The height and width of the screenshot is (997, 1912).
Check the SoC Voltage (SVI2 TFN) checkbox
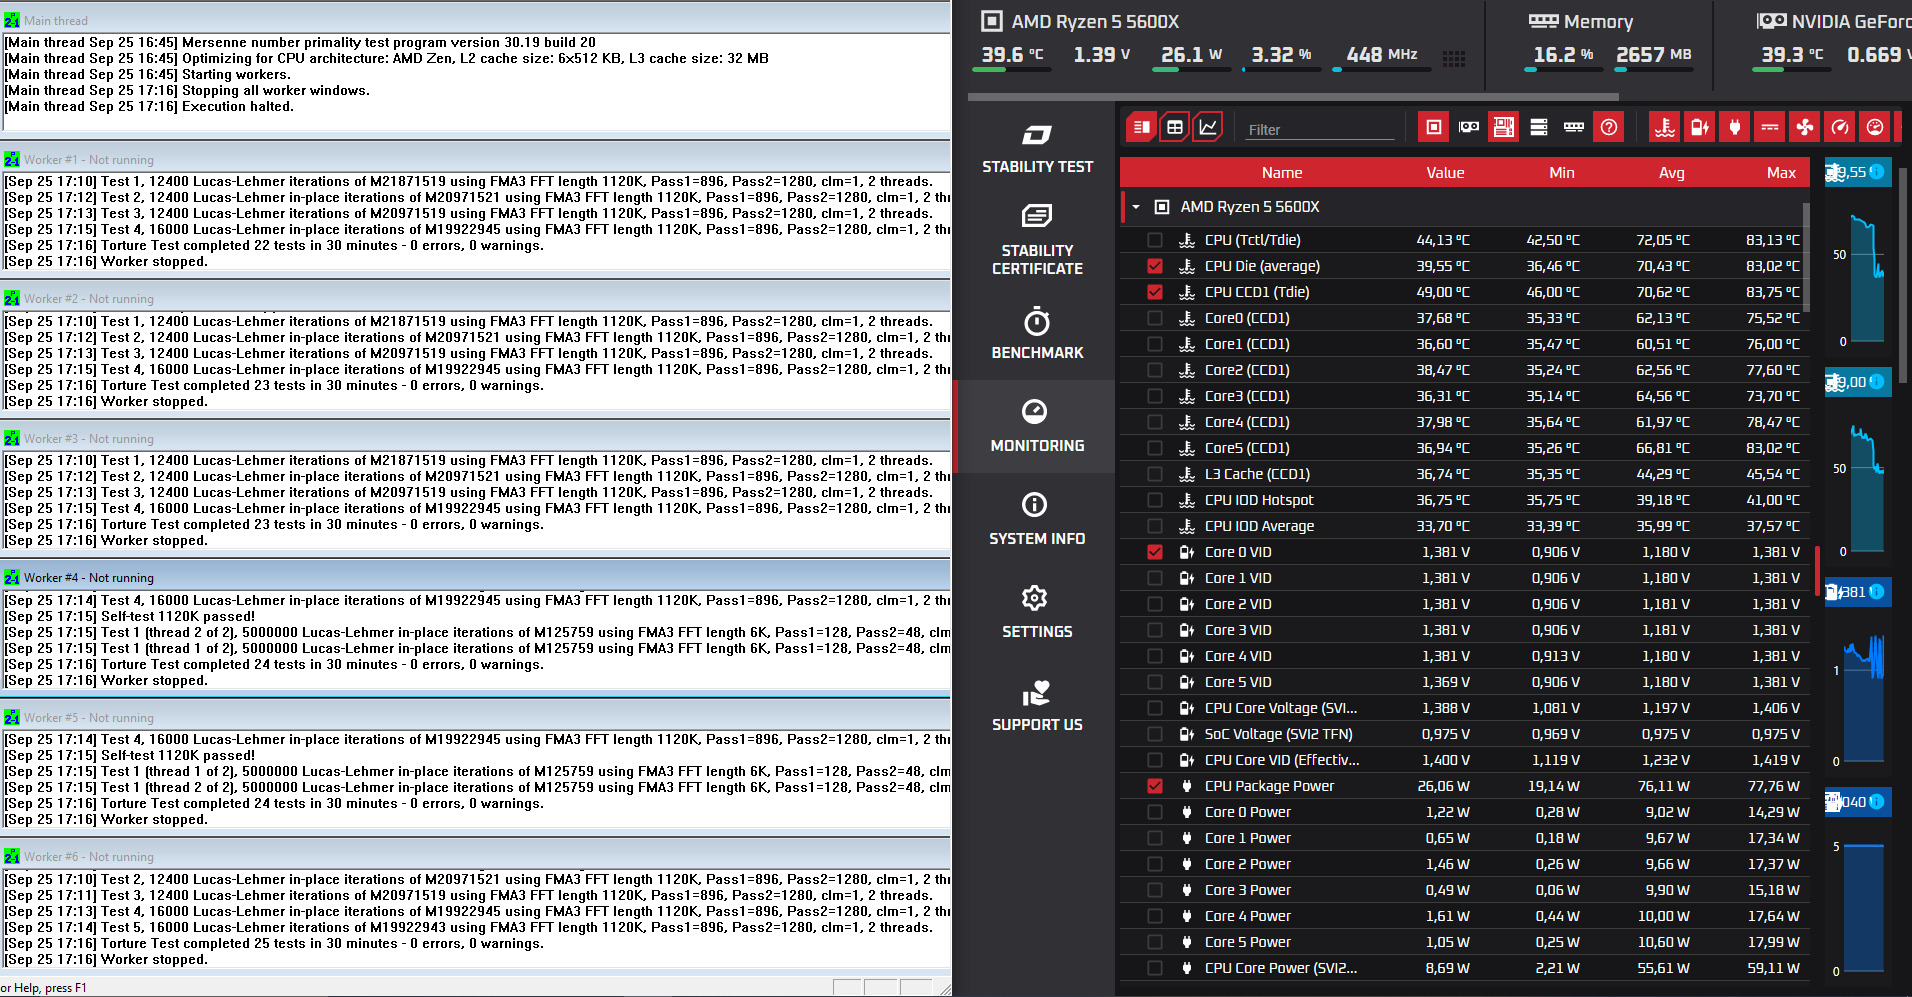1155,734
